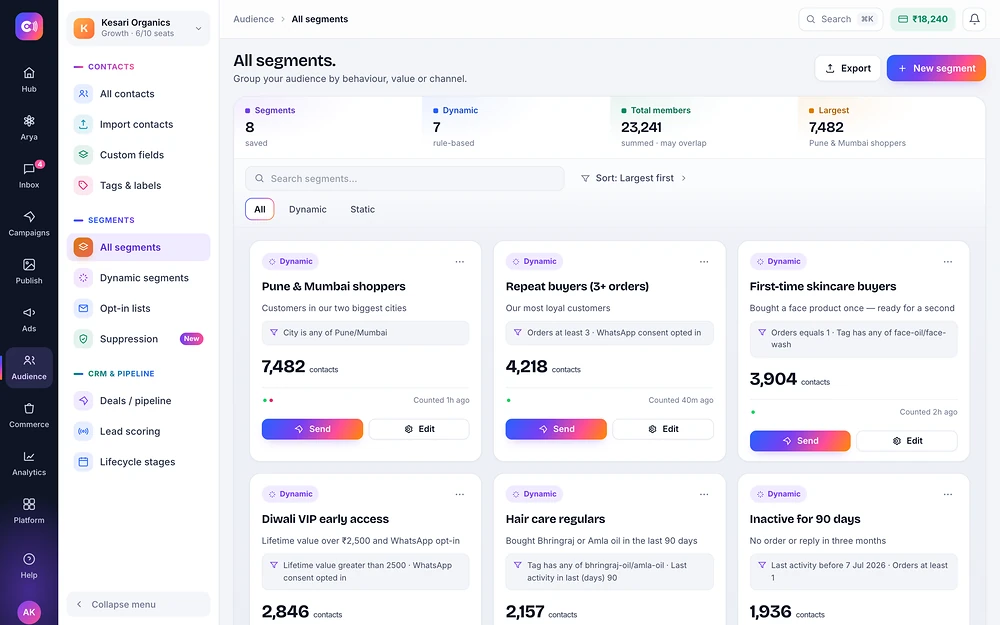The height and width of the screenshot is (625, 1000).
Task: Open Arya assistant in the left rail
Action: pyautogui.click(x=29, y=128)
